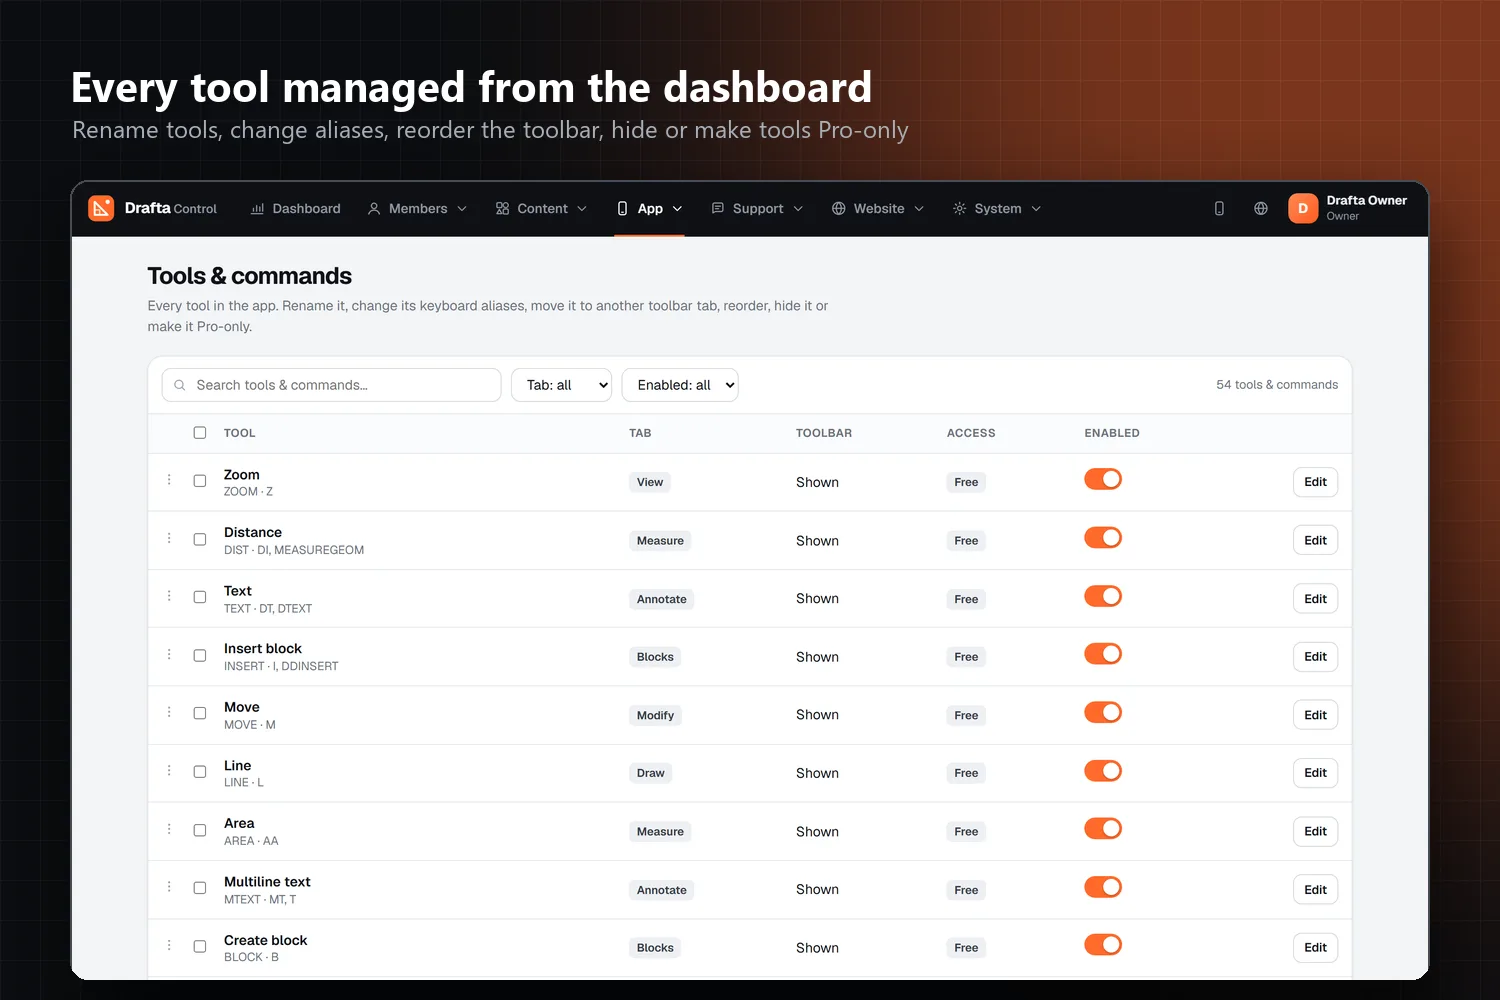Check the Zoom row checkbox
This screenshot has width=1500, height=1000.
(200, 481)
